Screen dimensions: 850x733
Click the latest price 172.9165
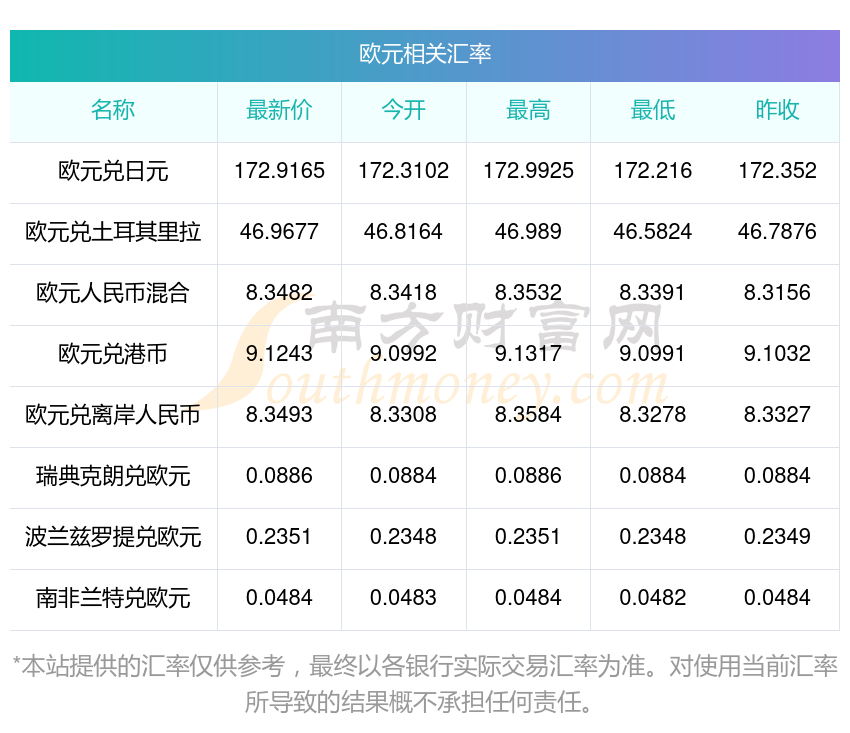(279, 171)
